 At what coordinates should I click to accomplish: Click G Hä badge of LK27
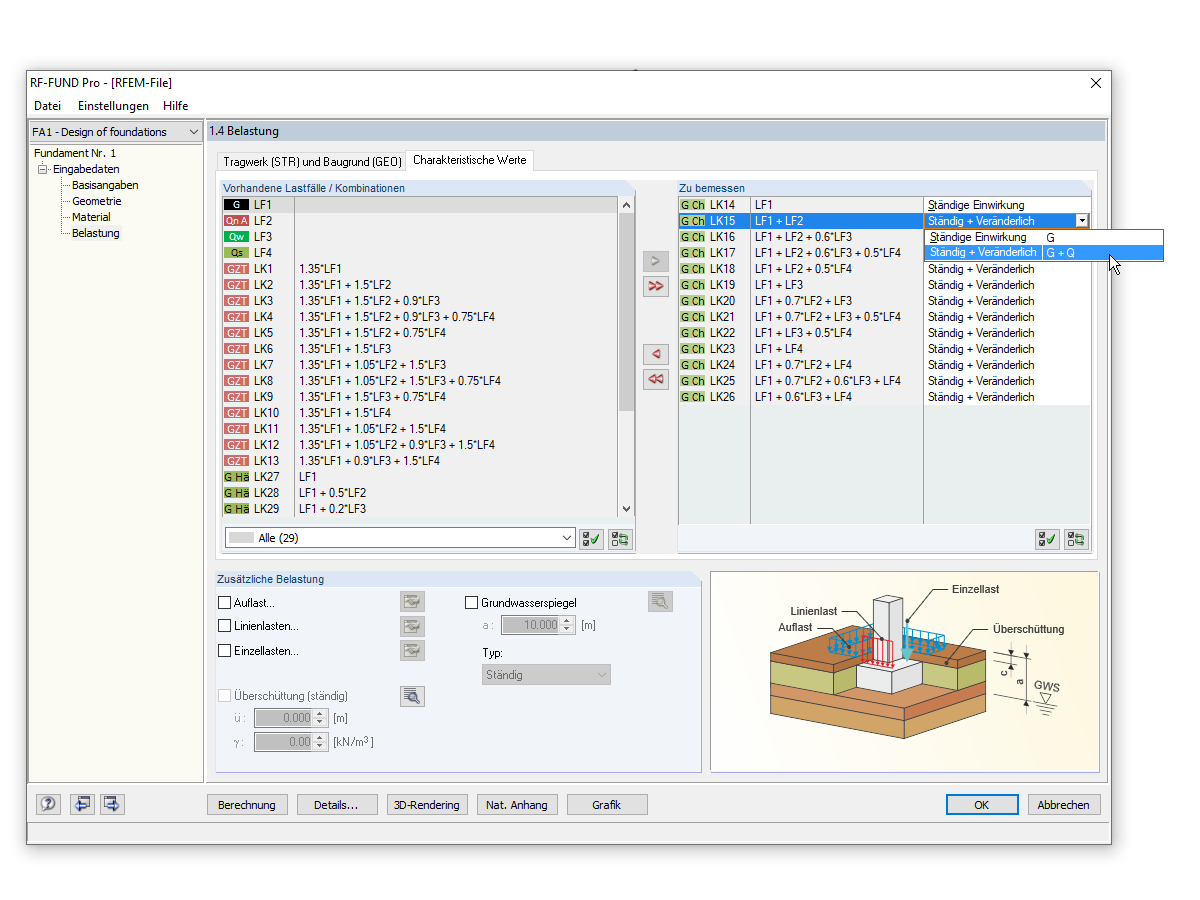(236, 477)
